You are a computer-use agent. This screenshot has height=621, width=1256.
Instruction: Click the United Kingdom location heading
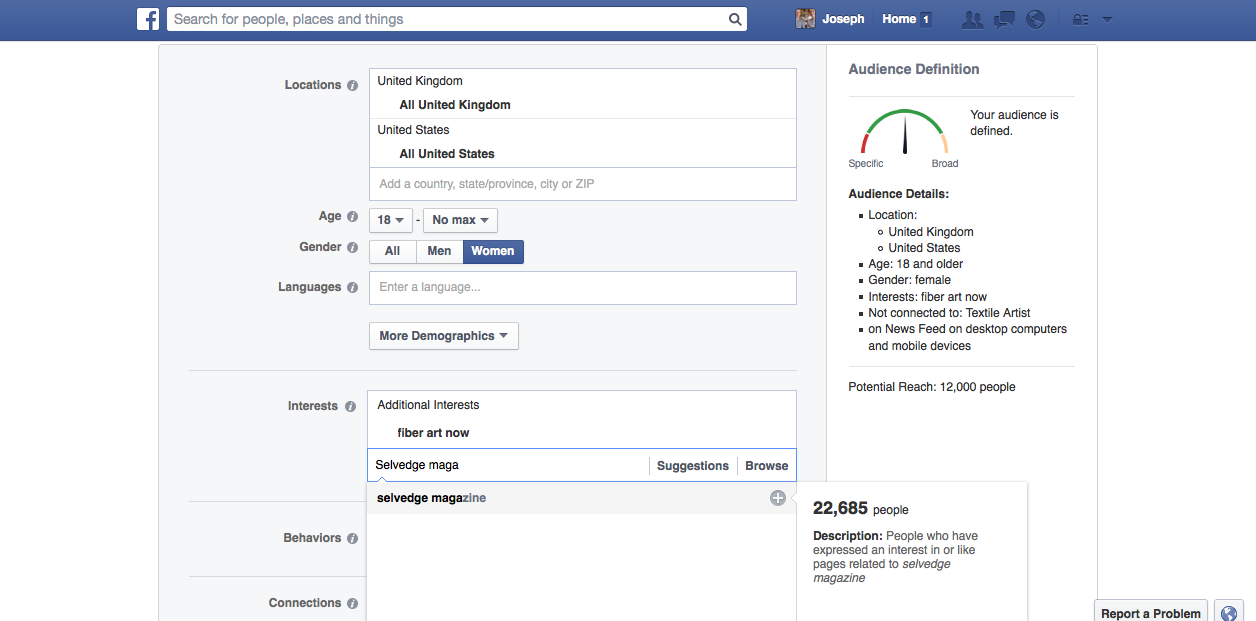click(x=420, y=81)
